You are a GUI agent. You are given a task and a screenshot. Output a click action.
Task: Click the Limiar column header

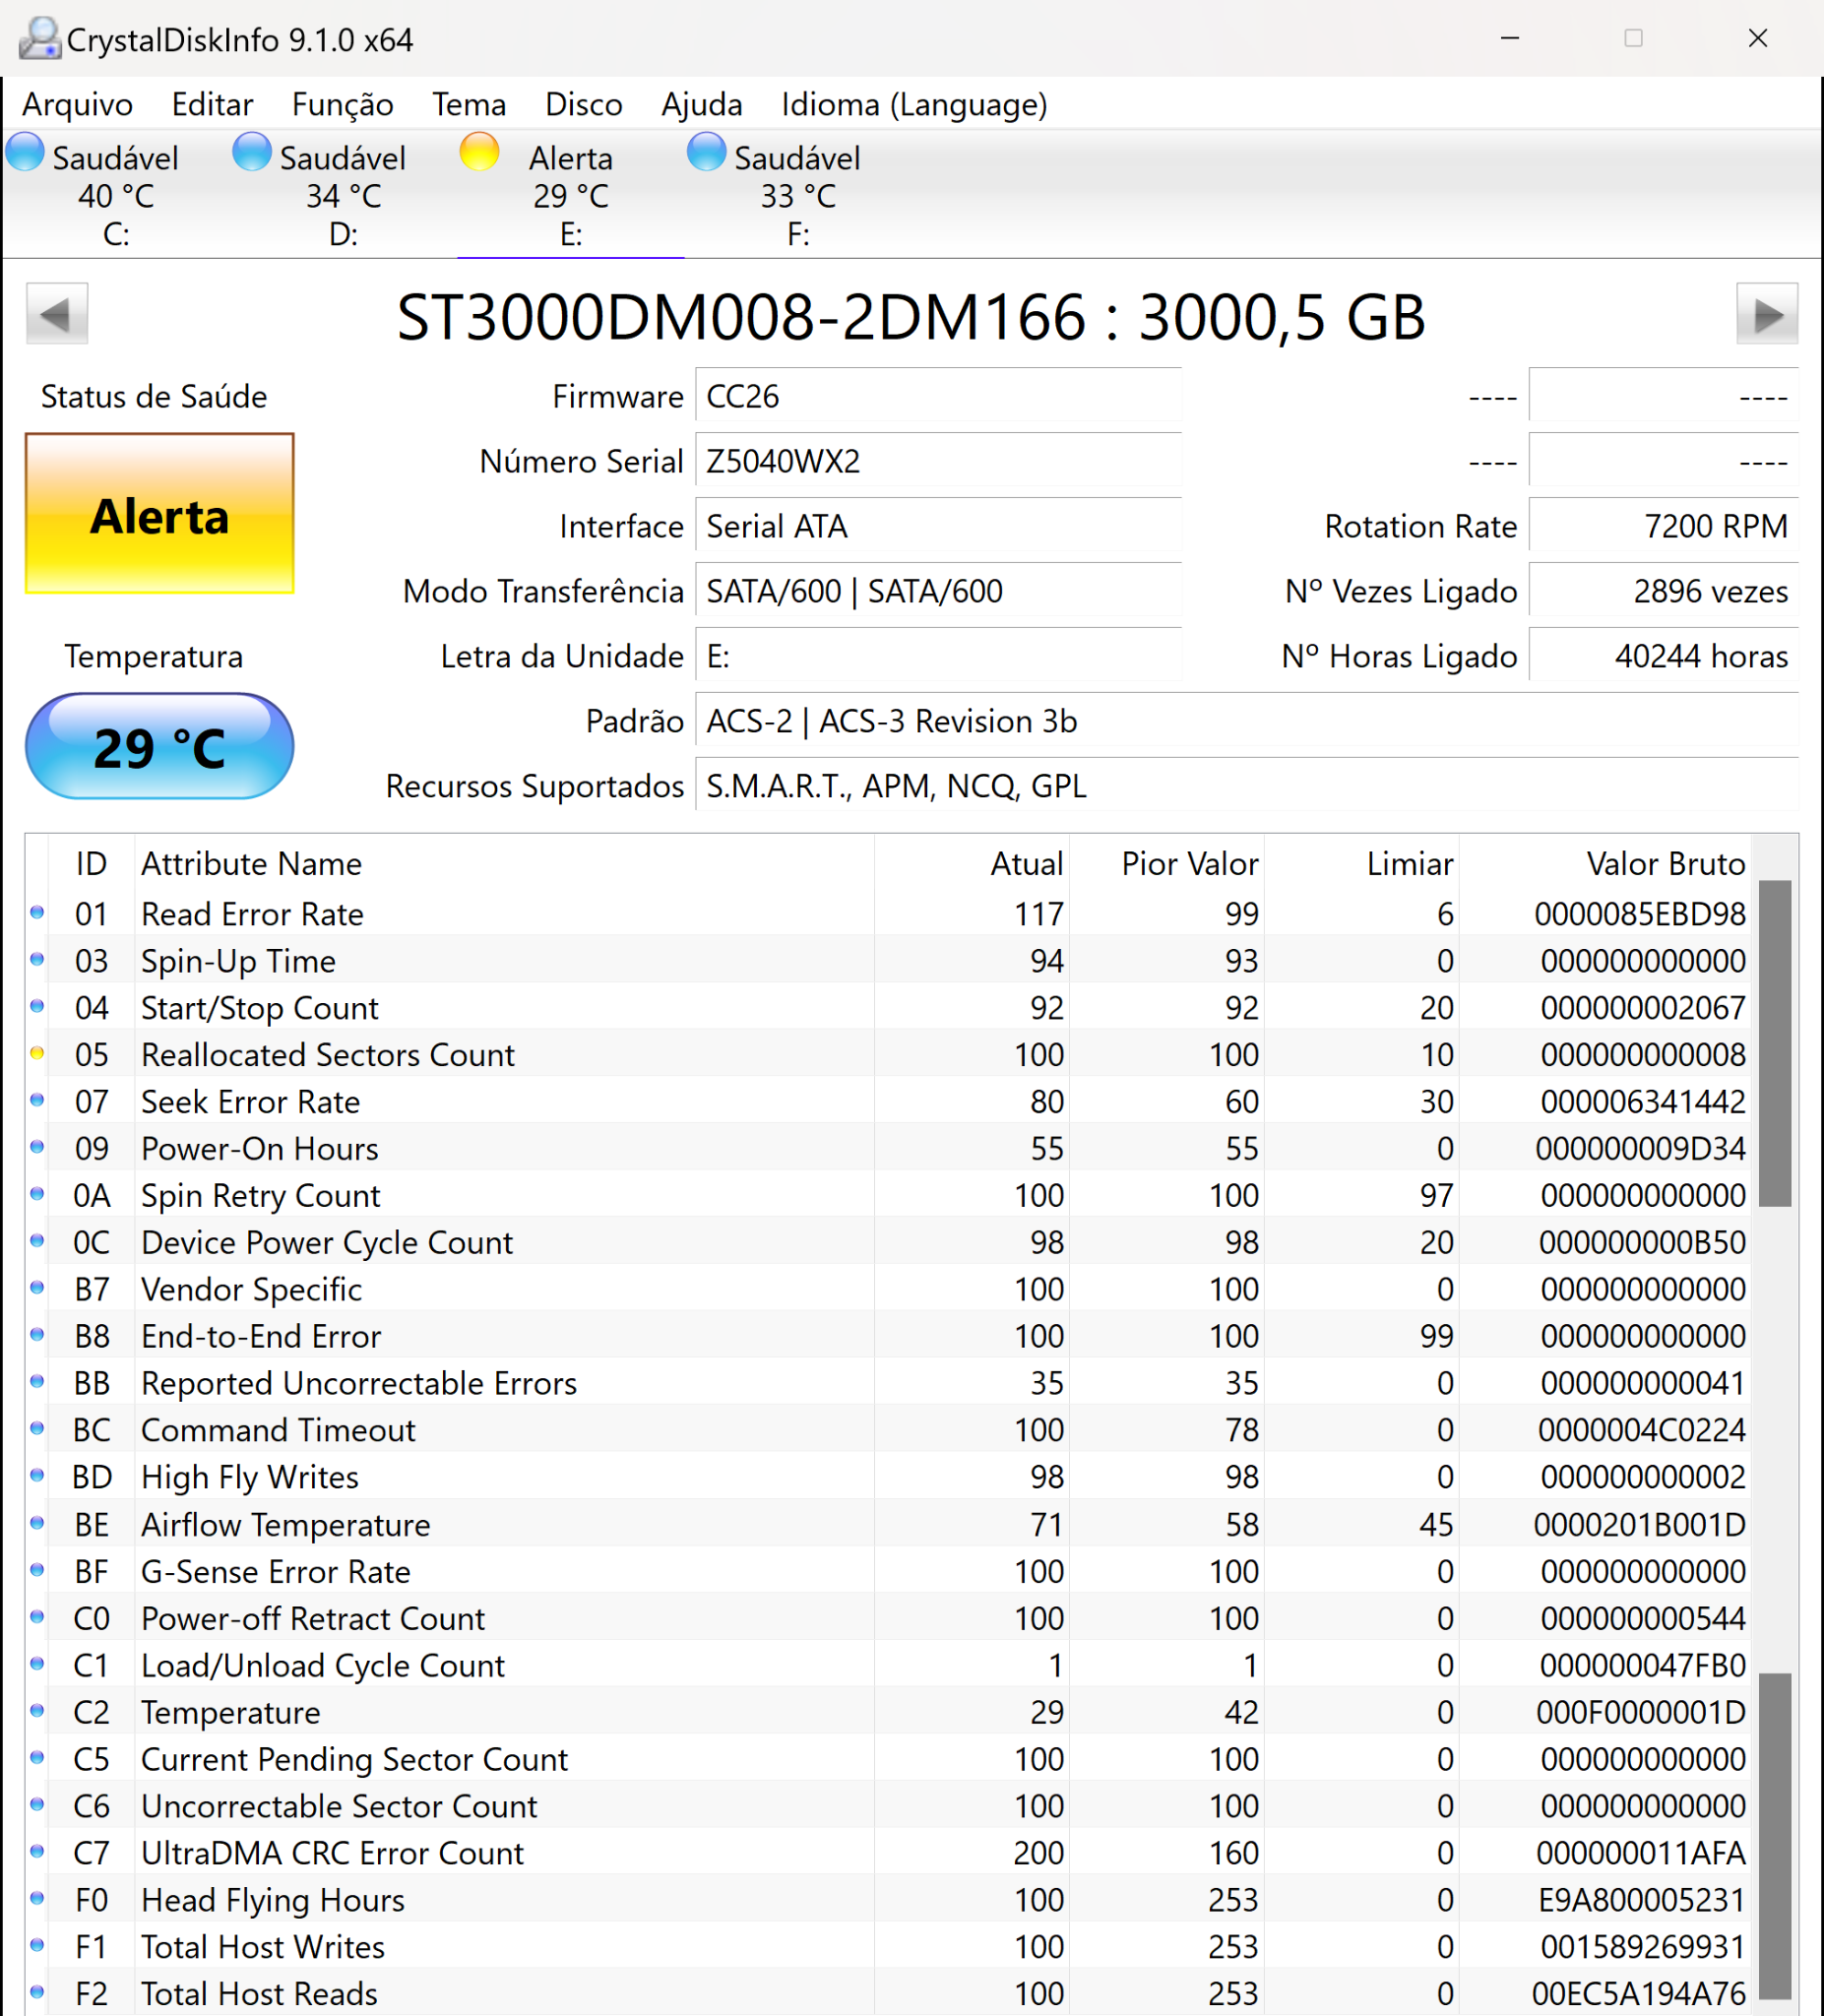click(x=1362, y=863)
